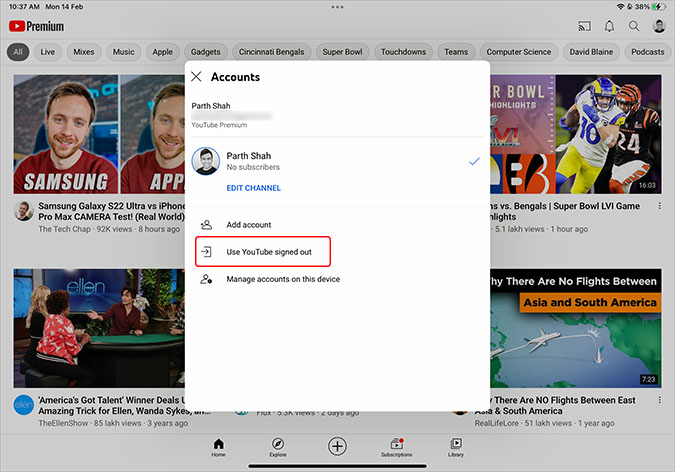Open options for Super Bowl LVI video
The width and height of the screenshot is (675, 472).
[x=660, y=206]
